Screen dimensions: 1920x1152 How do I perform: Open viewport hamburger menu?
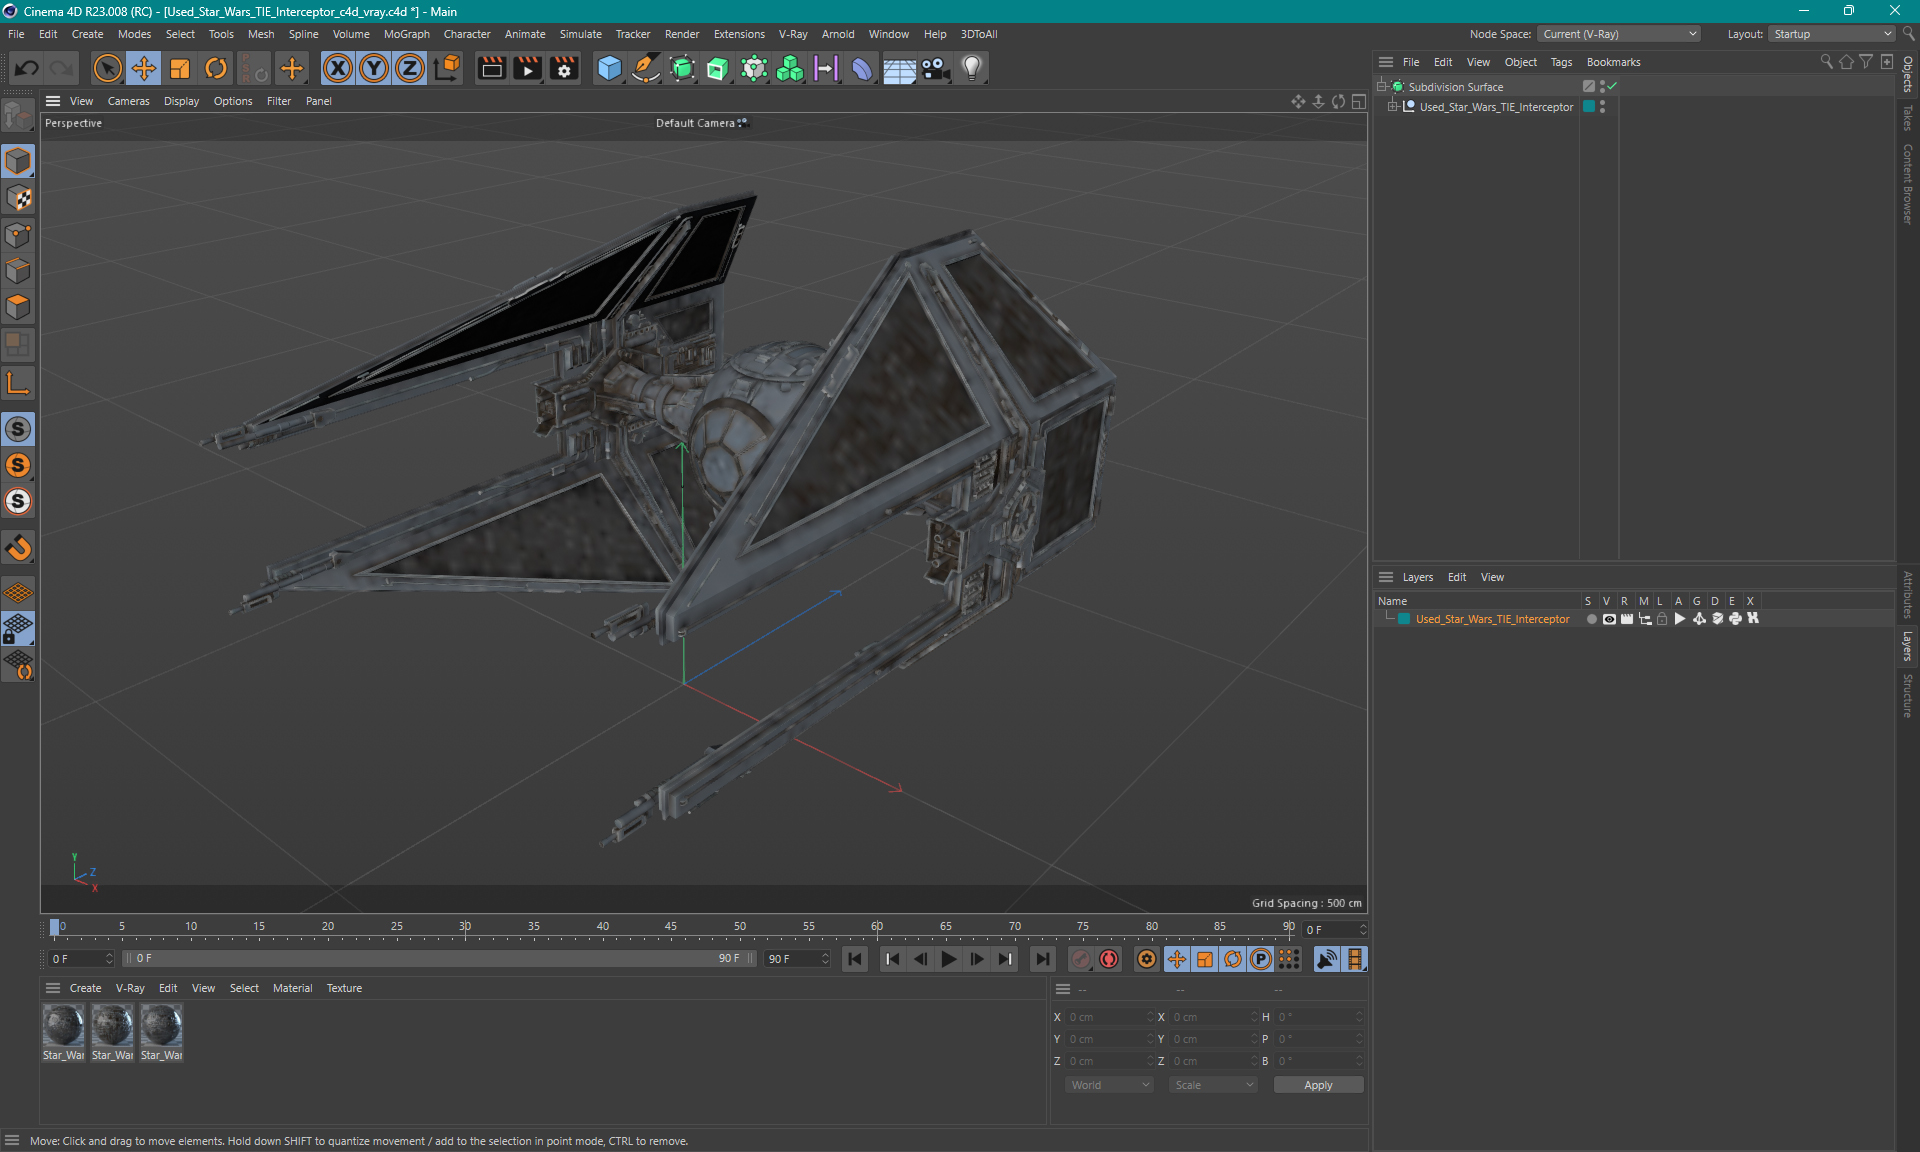pos(53,101)
